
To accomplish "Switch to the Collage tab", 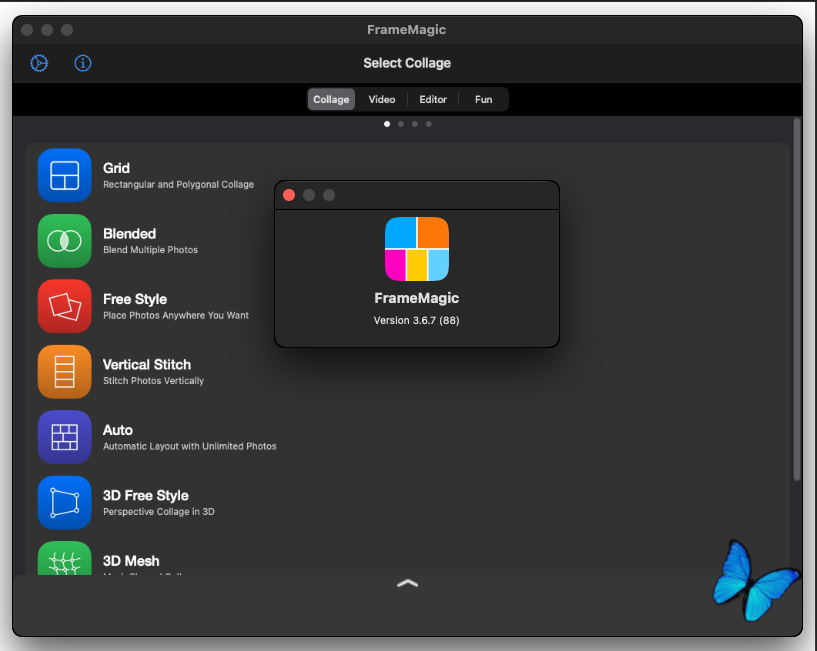I will (331, 99).
